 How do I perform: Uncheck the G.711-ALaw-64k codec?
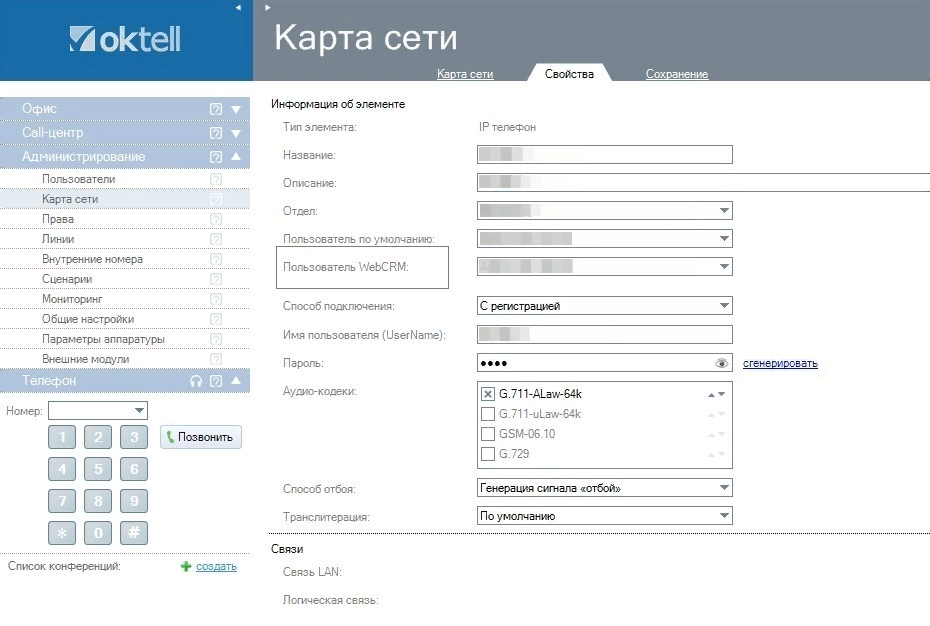tap(487, 393)
